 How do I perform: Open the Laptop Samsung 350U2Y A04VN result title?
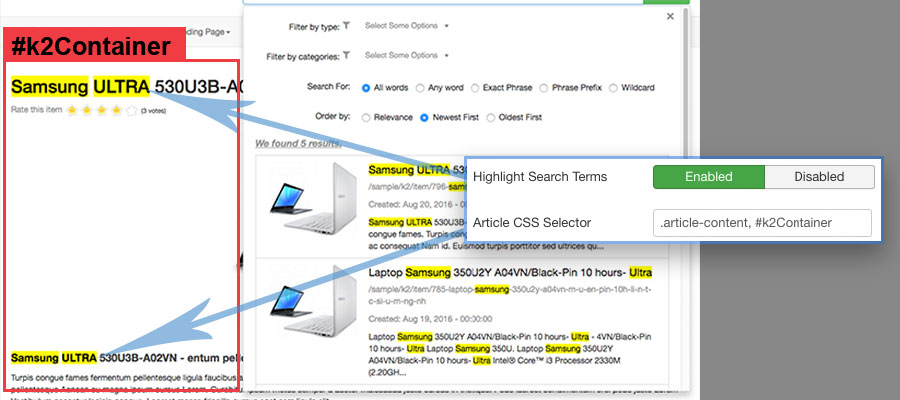pyautogui.click(x=510, y=272)
